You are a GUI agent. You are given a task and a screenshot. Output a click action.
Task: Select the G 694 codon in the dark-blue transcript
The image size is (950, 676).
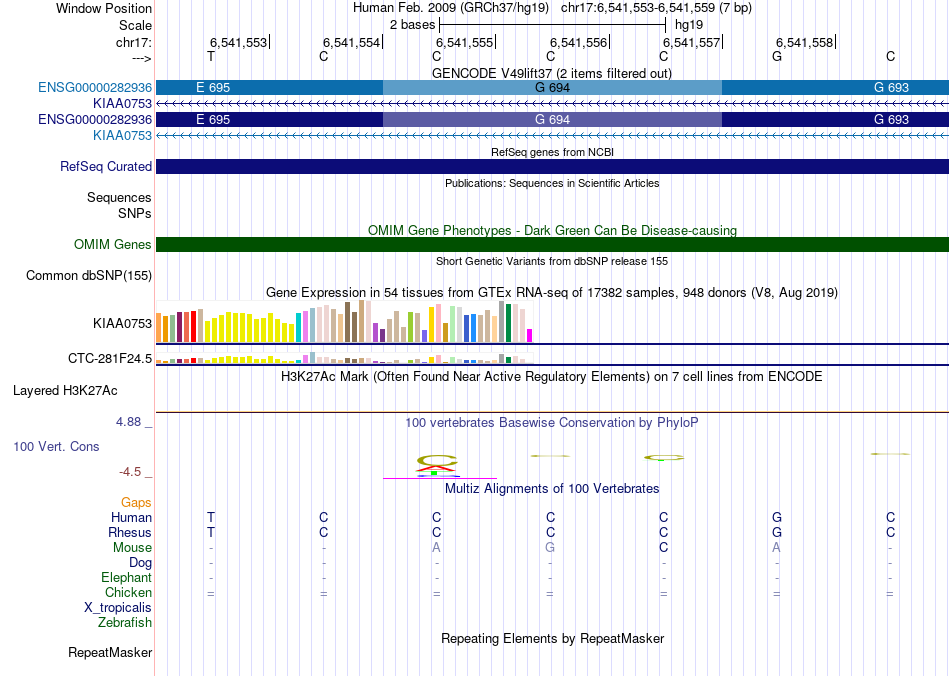(x=553, y=119)
